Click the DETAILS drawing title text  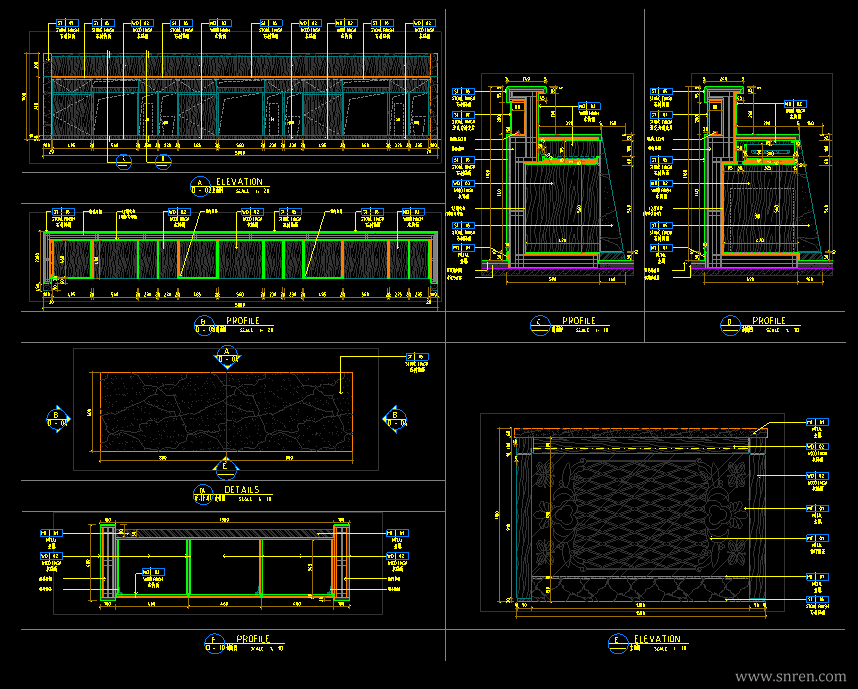pyautogui.click(x=242, y=490)
